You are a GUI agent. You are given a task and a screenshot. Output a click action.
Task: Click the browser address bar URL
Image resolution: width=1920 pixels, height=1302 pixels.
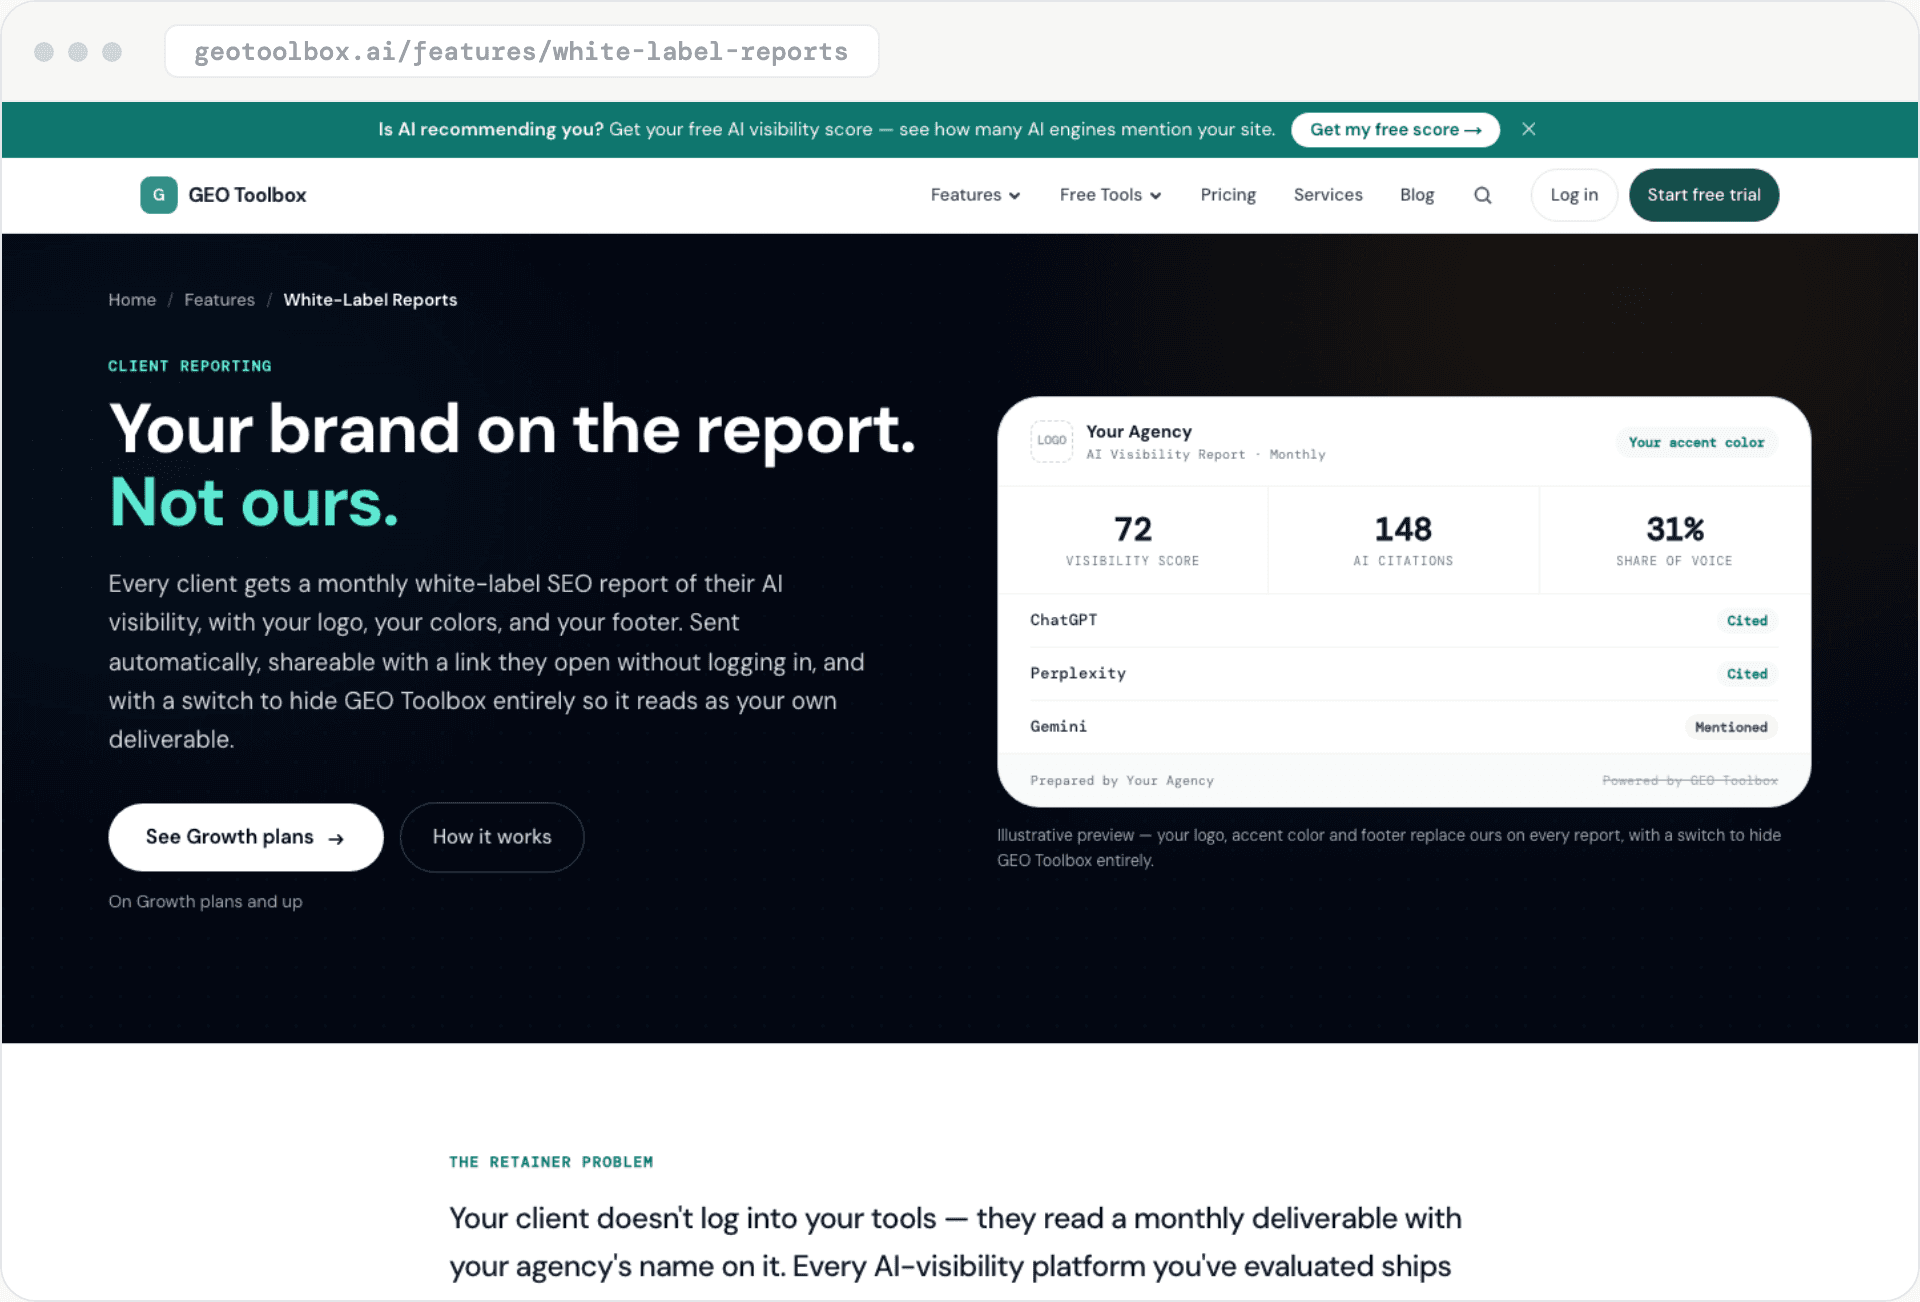click(521, 51)
